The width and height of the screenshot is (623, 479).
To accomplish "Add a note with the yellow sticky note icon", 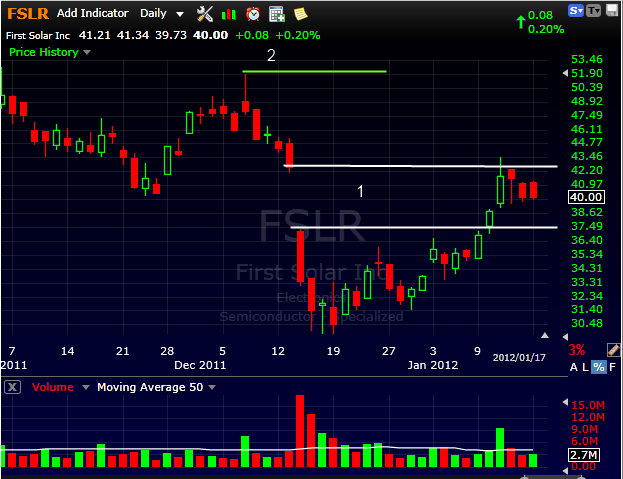I will (x=300, y=14).
